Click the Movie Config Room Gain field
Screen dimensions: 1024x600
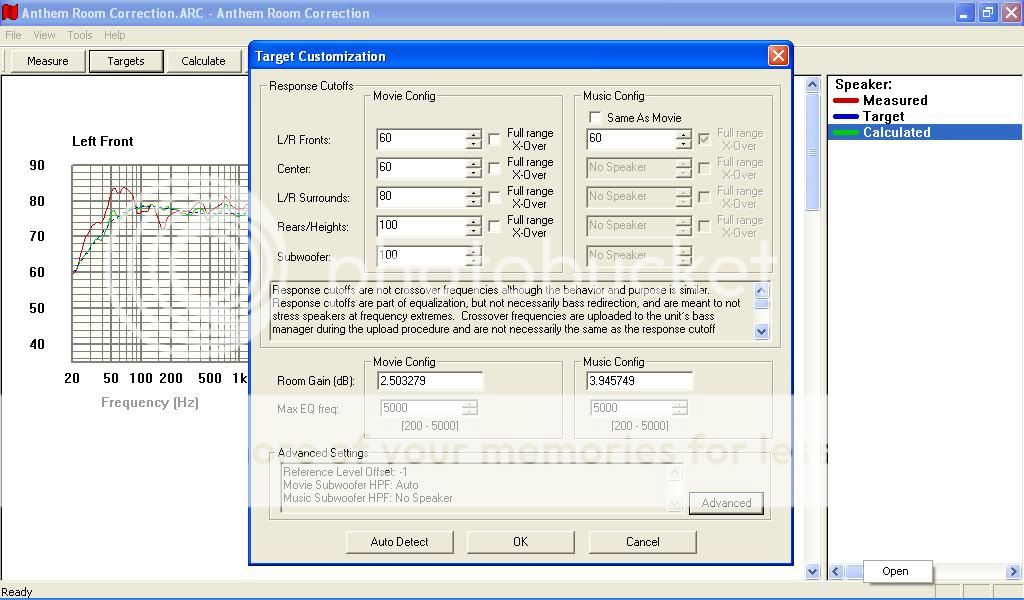pos(430,381)
